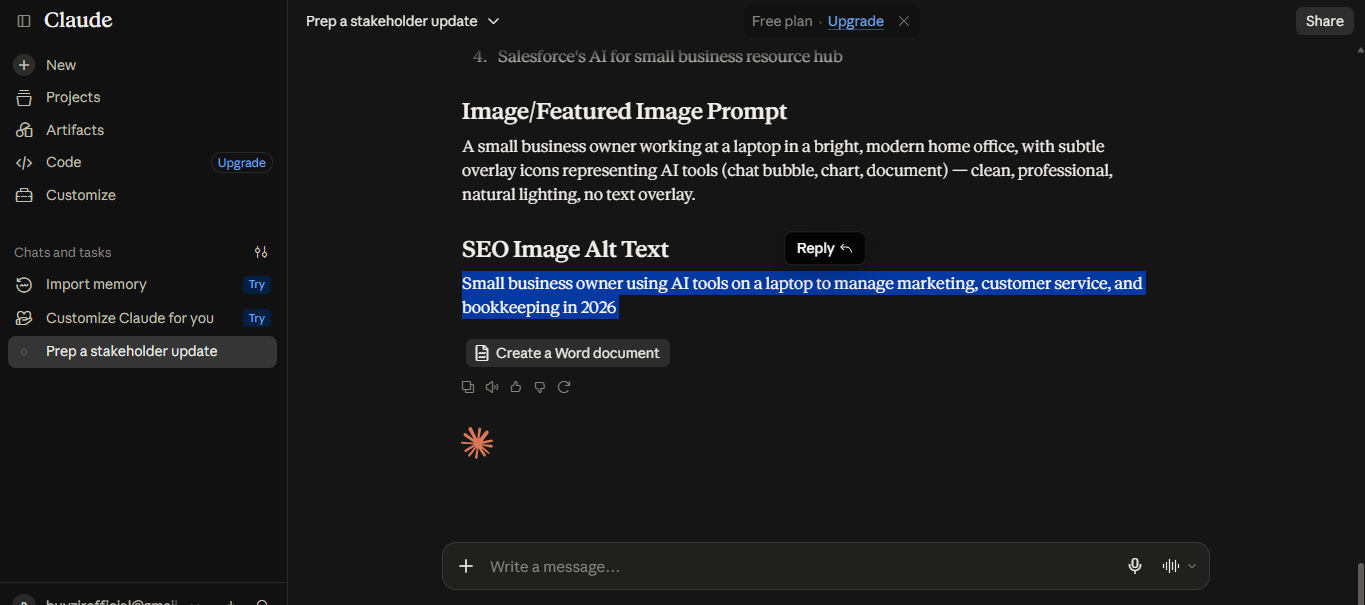The height and width of the screenshot is (605, 1365).
Task: Click the Upgrade link in the Free plan banner
Action: pos(856,21)
